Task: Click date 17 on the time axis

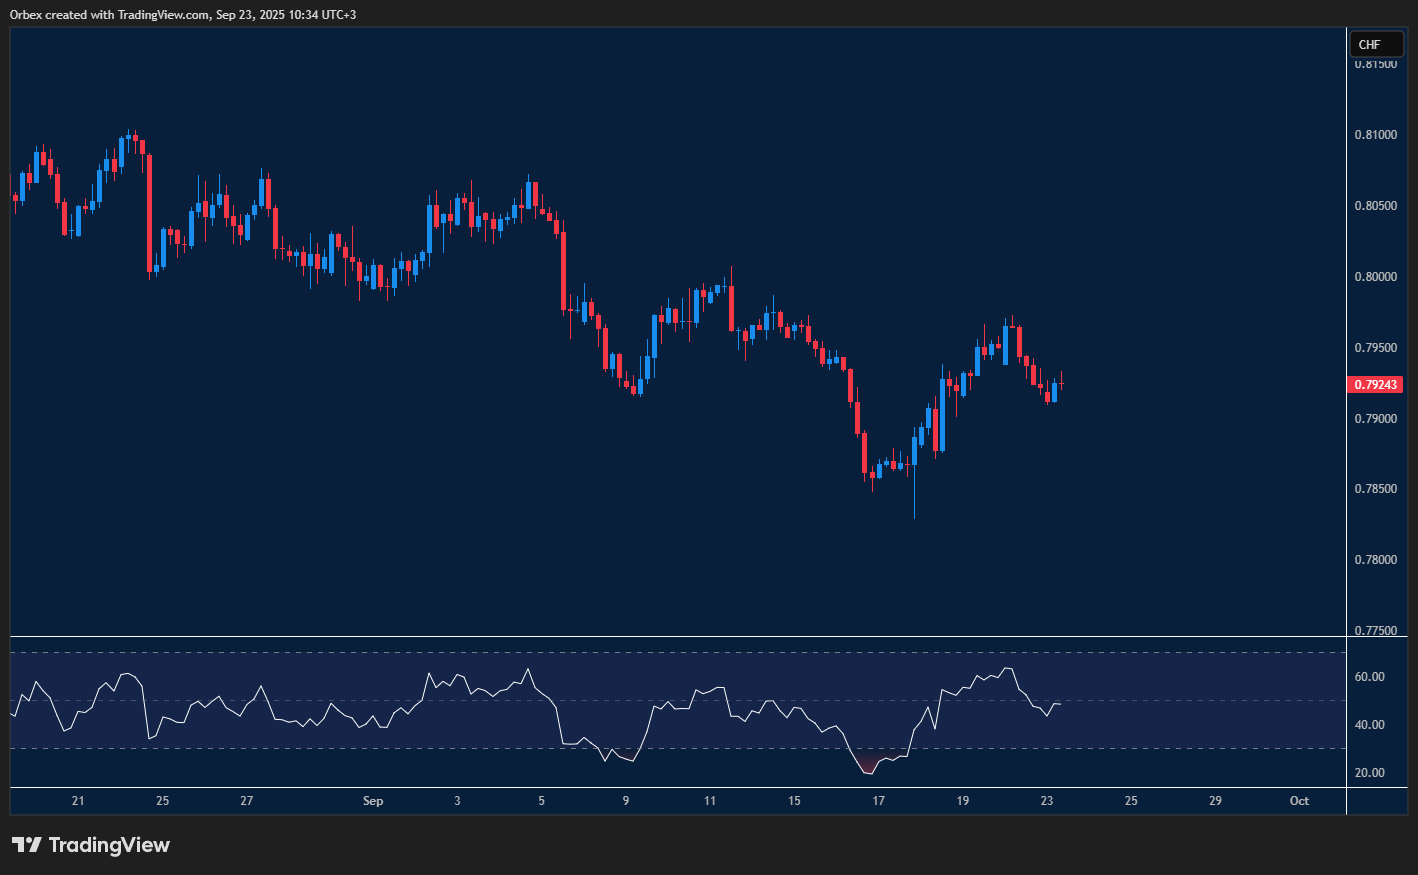Action: pyautogui.click(x=878, y=801)
